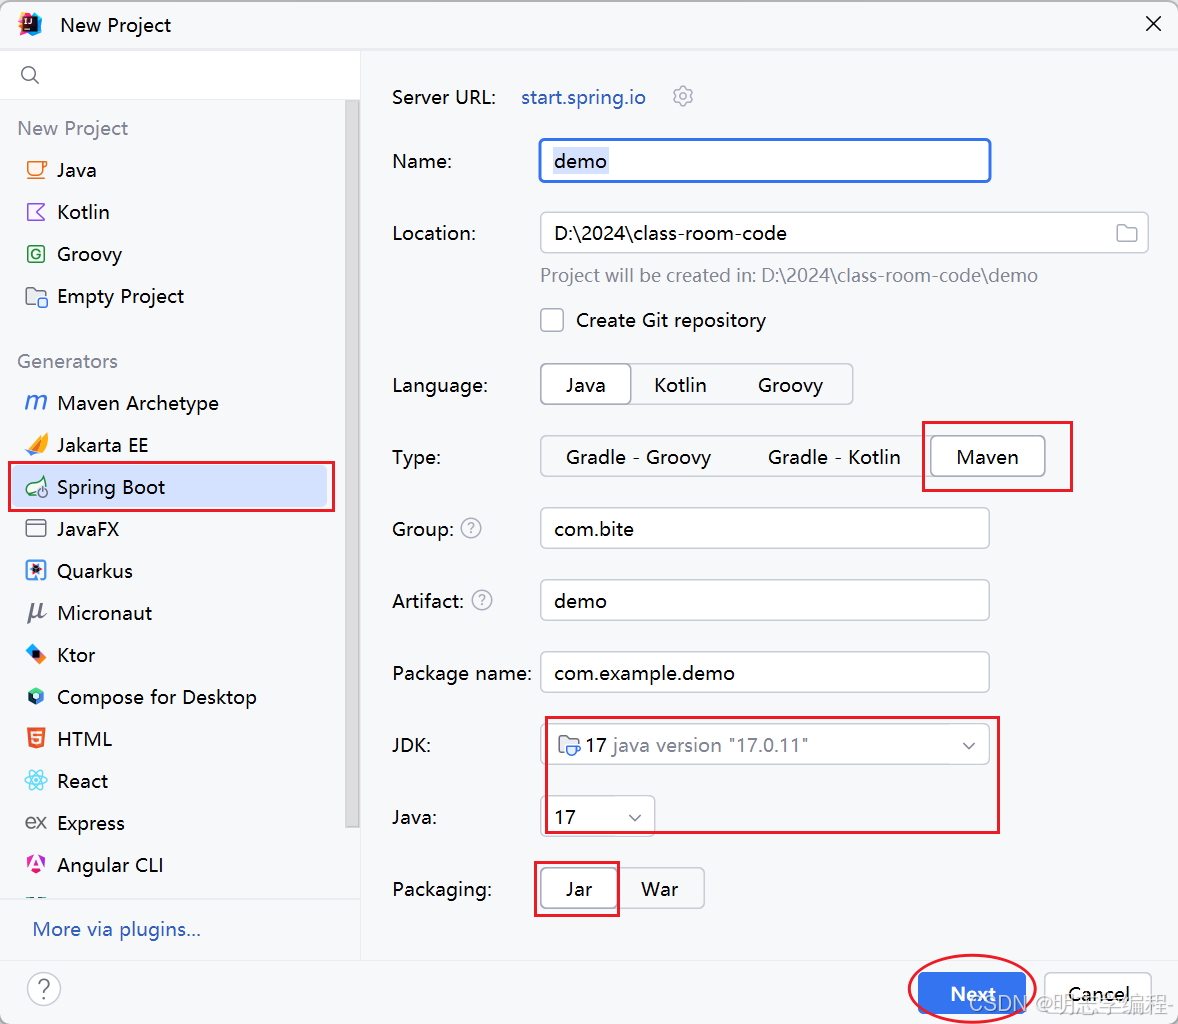1178x1024 pixels.
Task: Click the Compose for Desktop hexagon icon
Action: pyautogui.click(x=36, y=696)
